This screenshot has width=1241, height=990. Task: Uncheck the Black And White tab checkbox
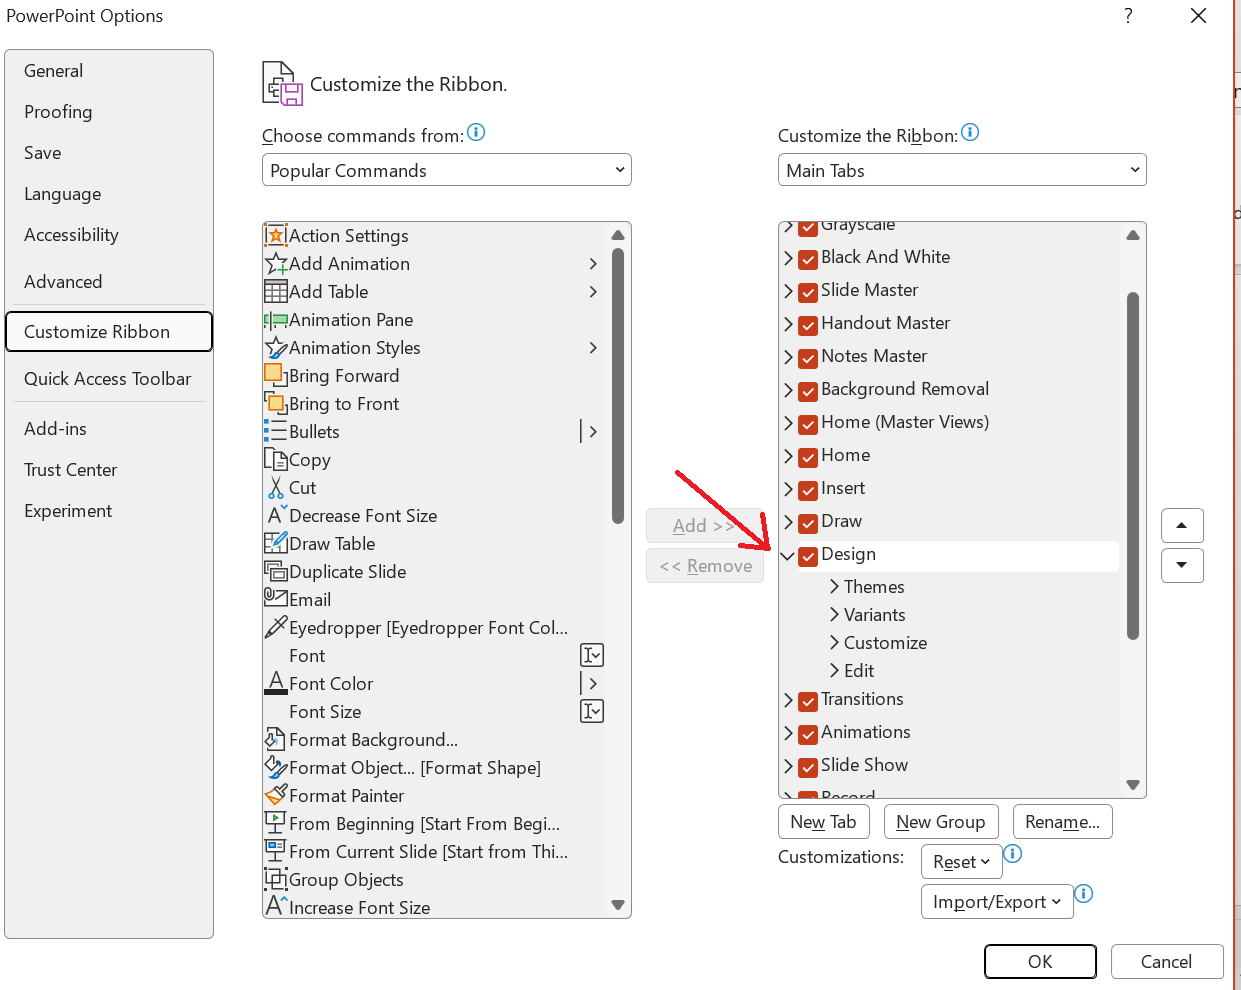[x=808, y=259]
